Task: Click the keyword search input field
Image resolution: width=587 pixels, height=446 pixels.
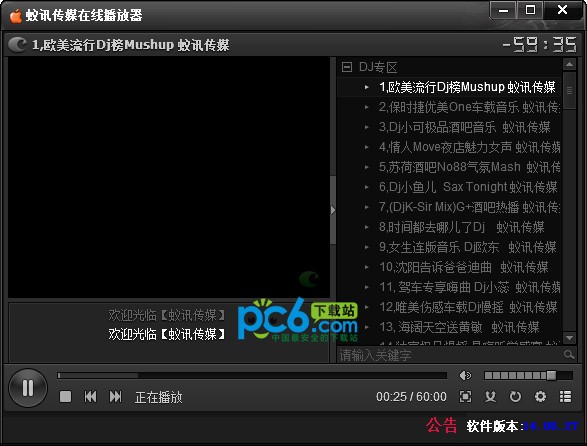Action: tap(449, 355)
